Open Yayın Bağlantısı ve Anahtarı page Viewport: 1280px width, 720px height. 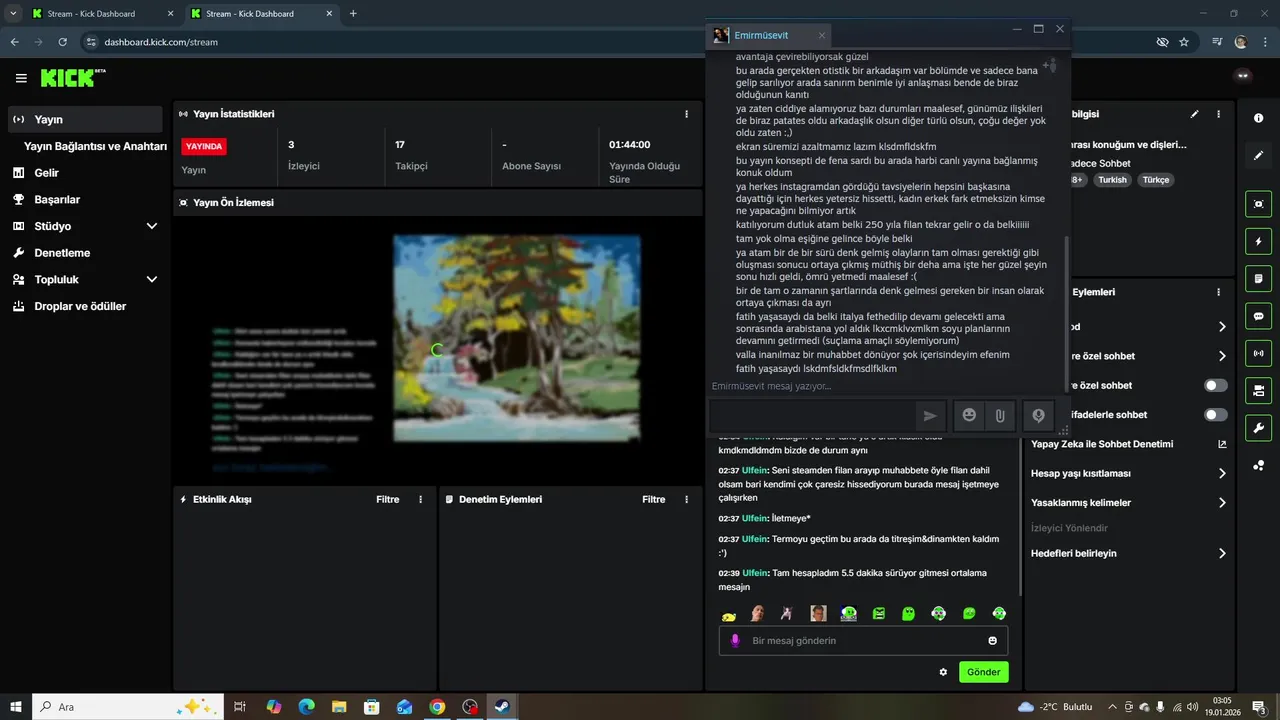(x=95, y=146)
